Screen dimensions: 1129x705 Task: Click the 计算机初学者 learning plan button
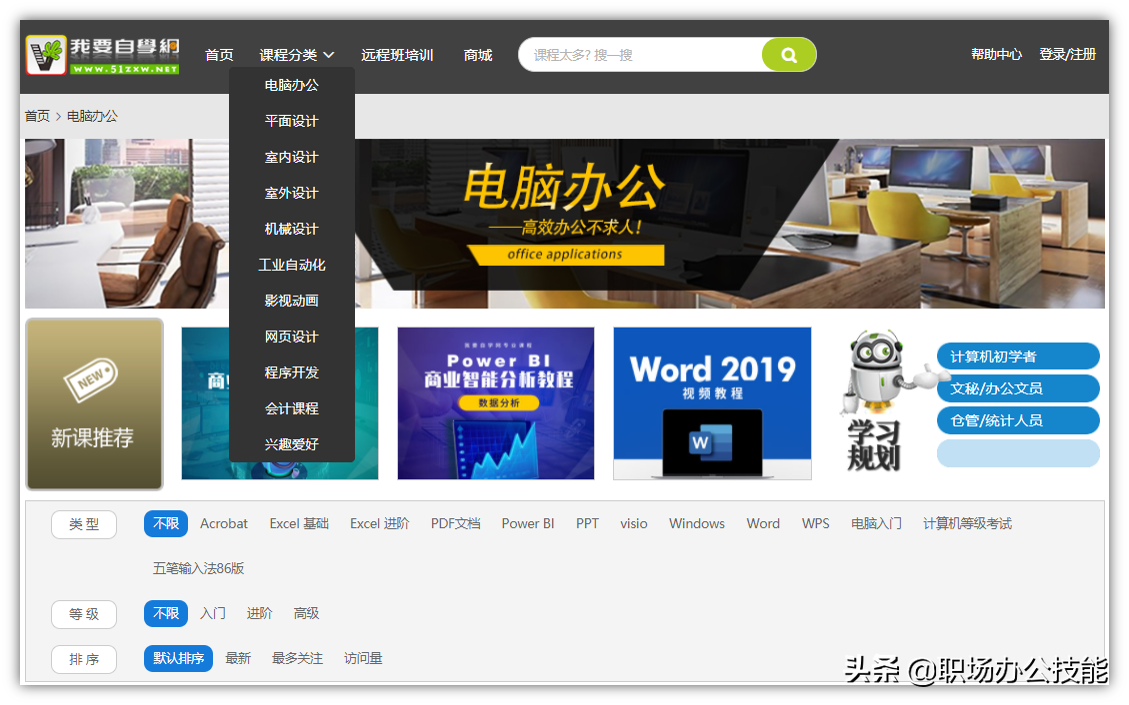pos(1017,356)
